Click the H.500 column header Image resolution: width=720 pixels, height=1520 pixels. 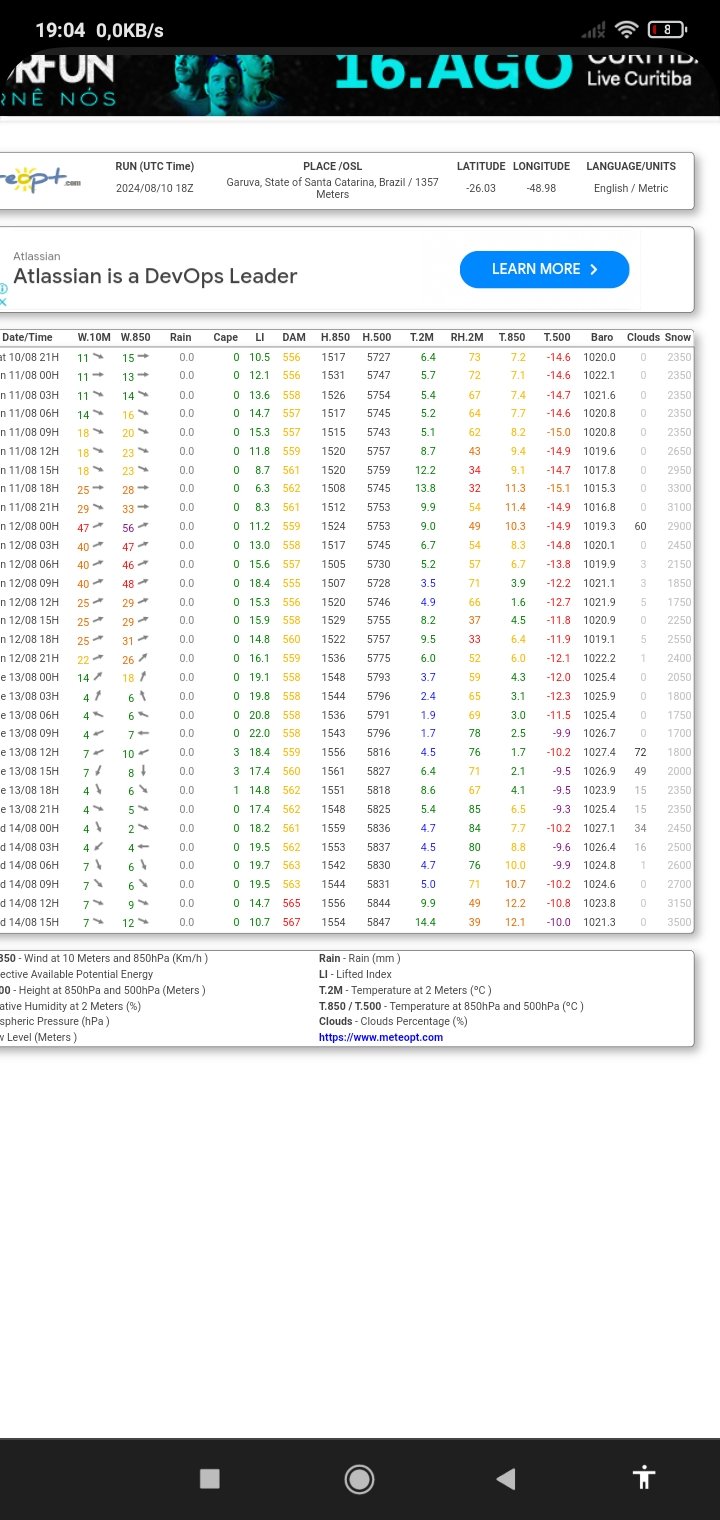point(377,338)
